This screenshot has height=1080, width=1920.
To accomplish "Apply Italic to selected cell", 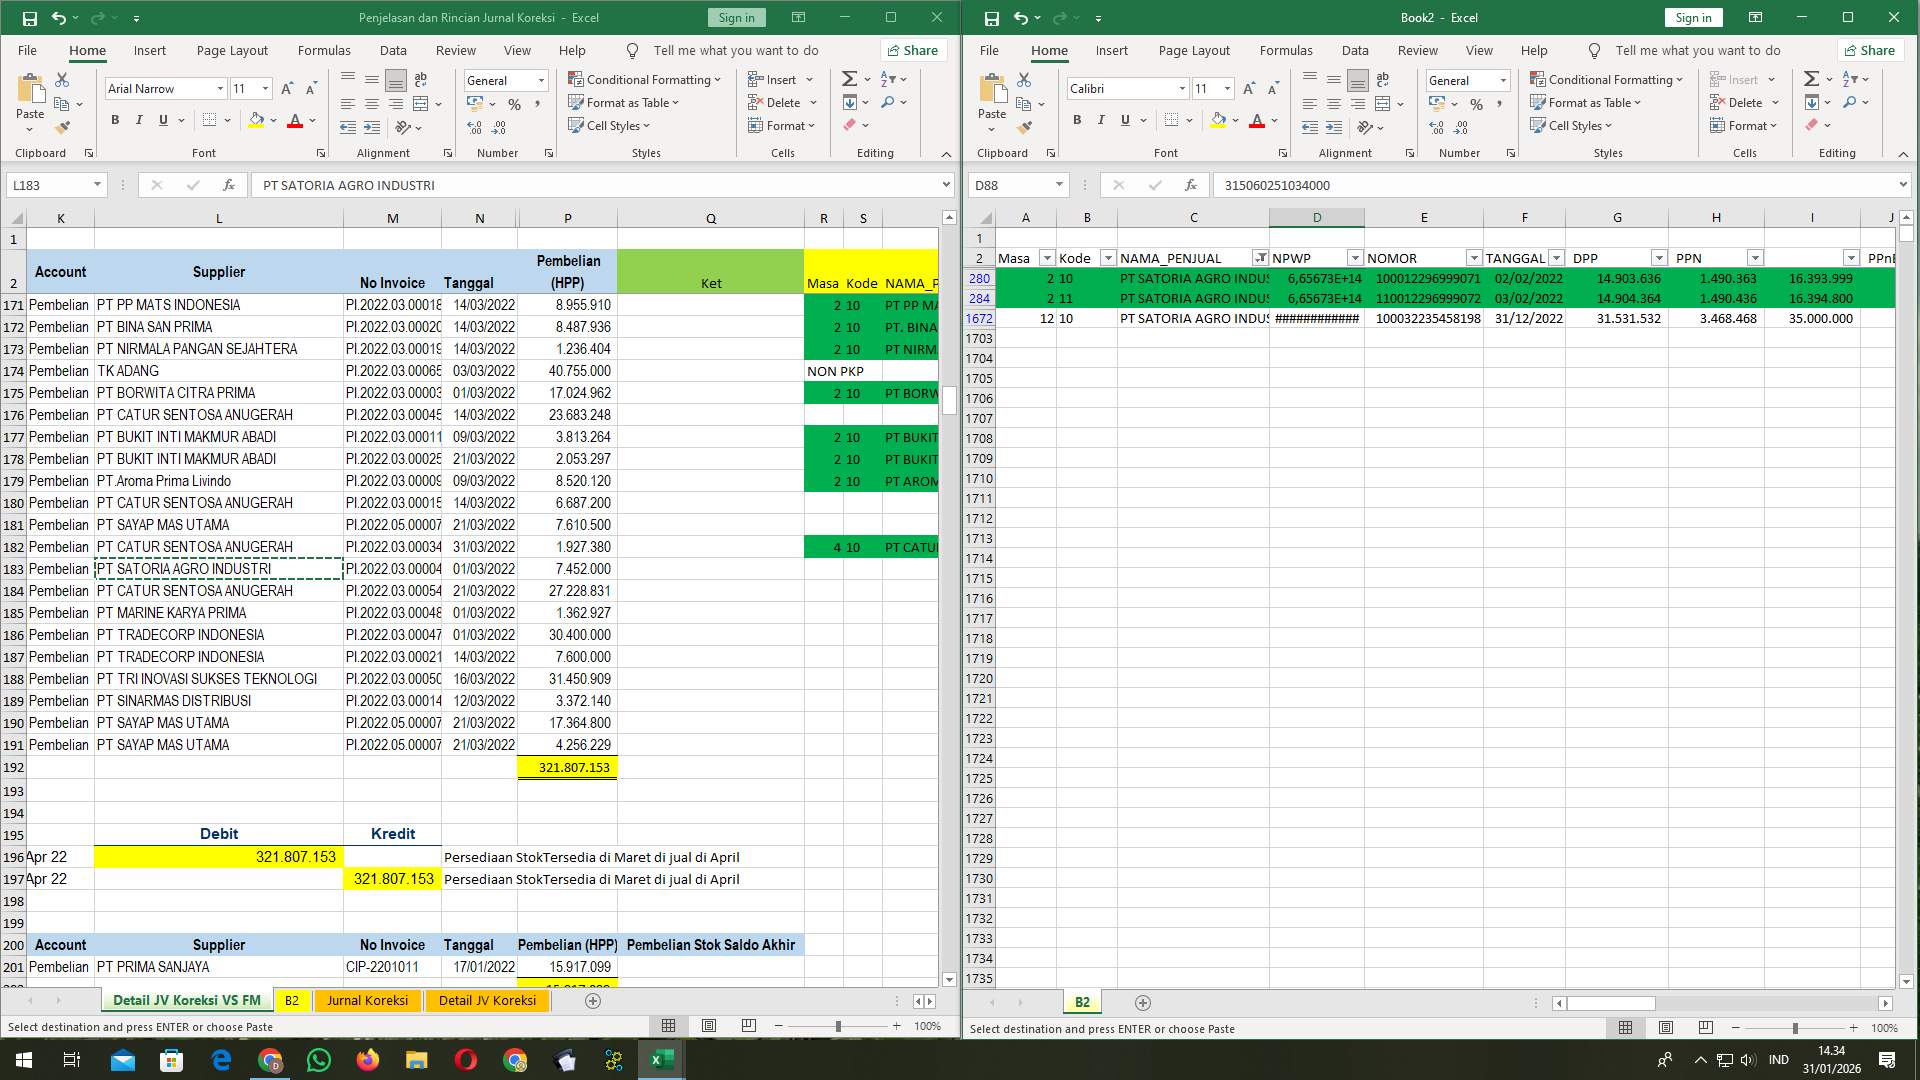I will (x=139, y=120).
